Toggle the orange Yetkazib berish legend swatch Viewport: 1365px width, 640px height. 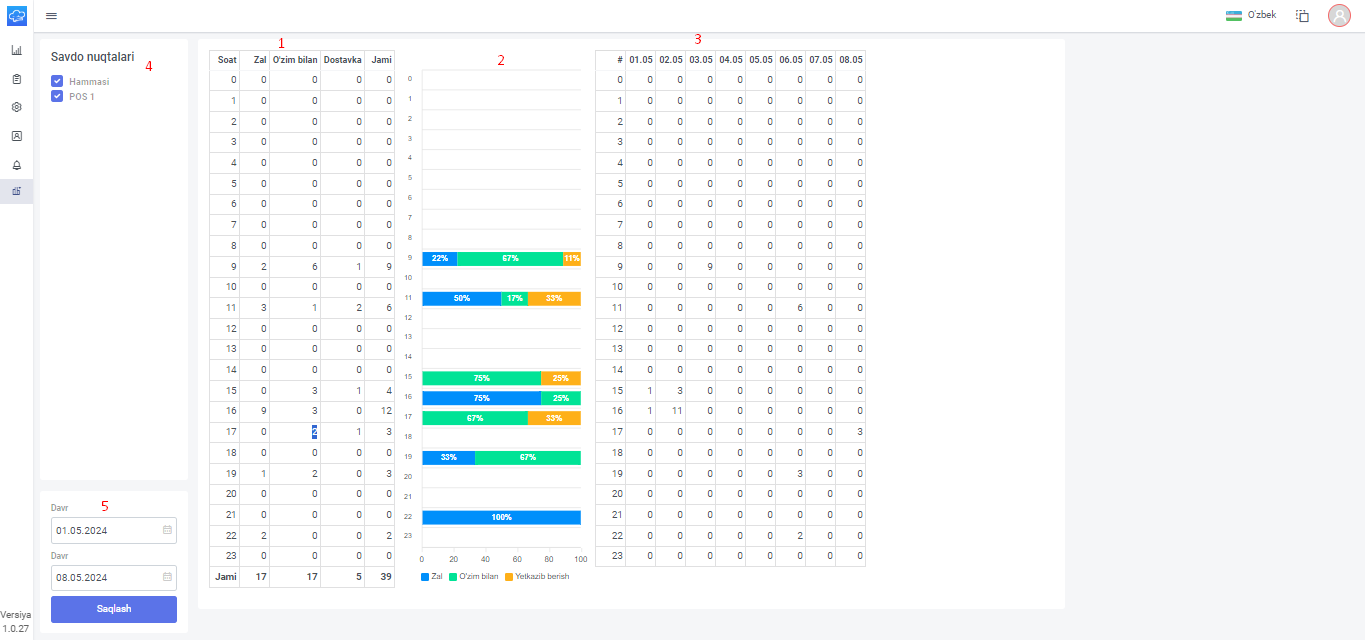(508, 577)
